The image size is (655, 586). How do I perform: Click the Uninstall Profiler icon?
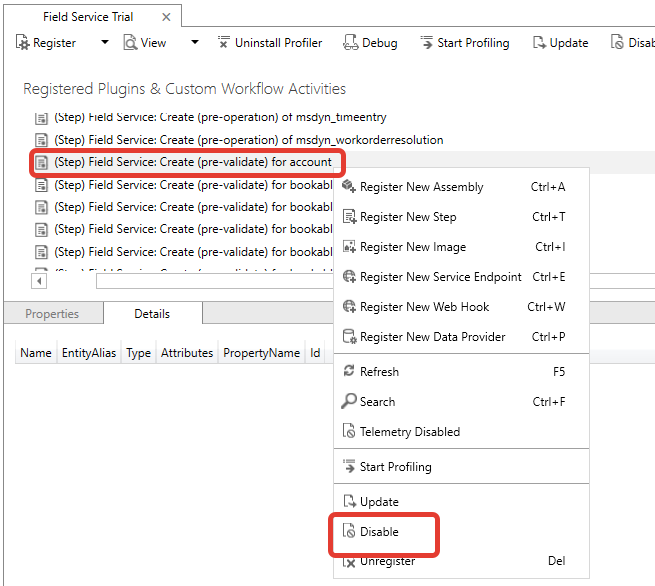tap(224, 42)
